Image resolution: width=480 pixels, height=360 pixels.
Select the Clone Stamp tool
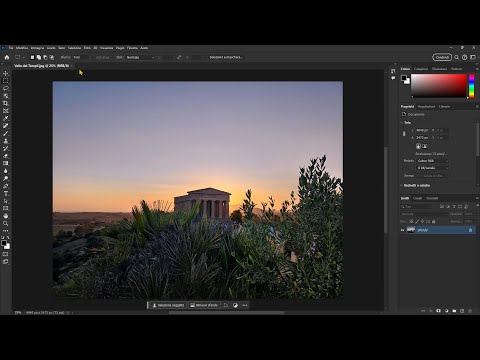pos(6,141)
